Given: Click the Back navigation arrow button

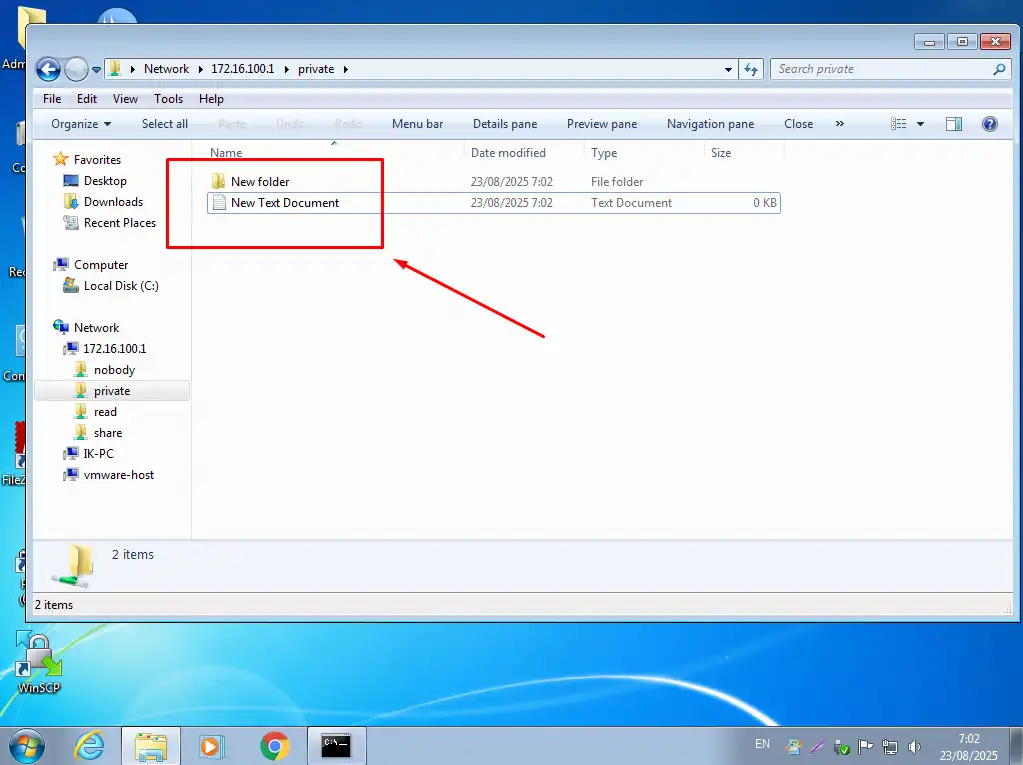Looking at the screenshot, I should (x=48, y=69).
